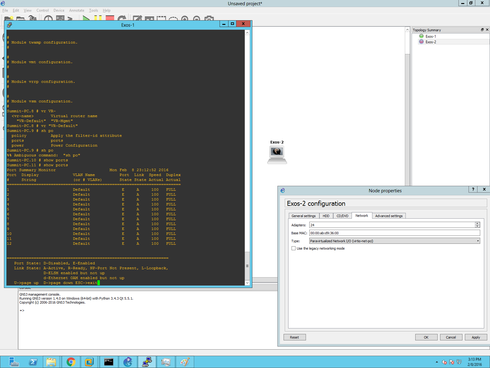The width and height of the screenshot is (490, 368).
Task: Click the taskbar clock
Action: coord(474,362)
